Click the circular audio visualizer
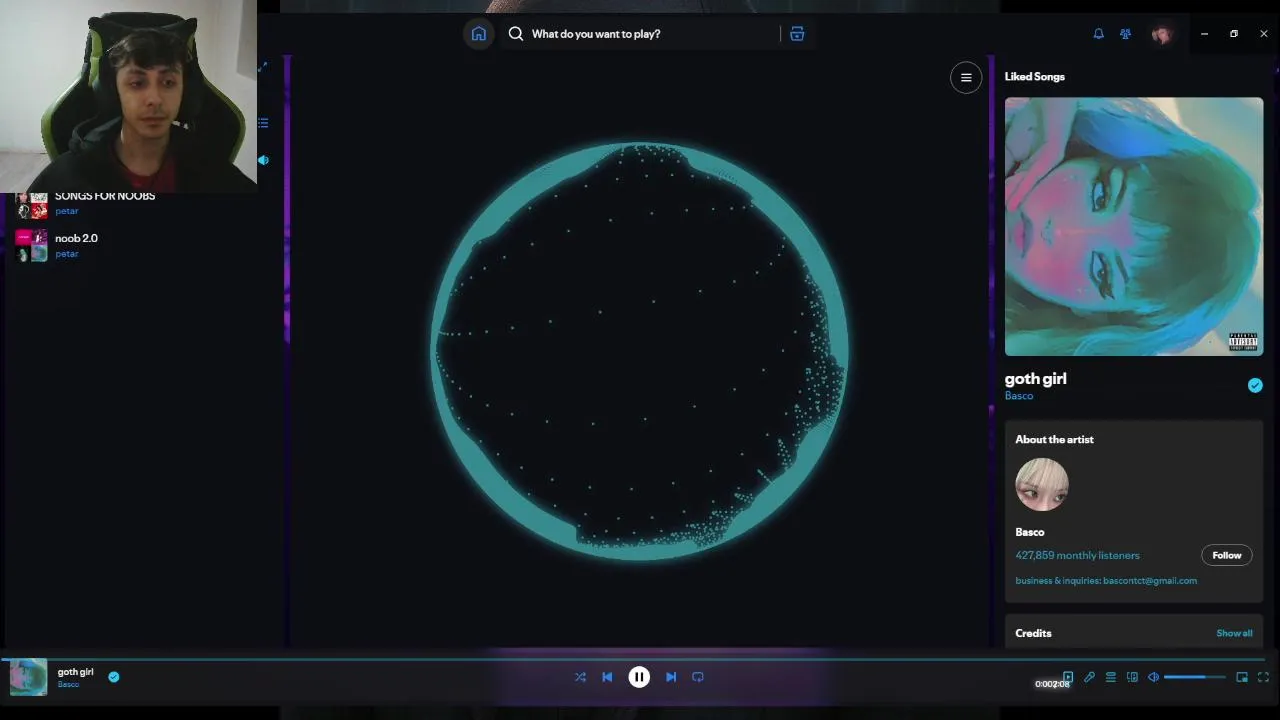This screenshot has width=1280, height=720. click(640, 350)
